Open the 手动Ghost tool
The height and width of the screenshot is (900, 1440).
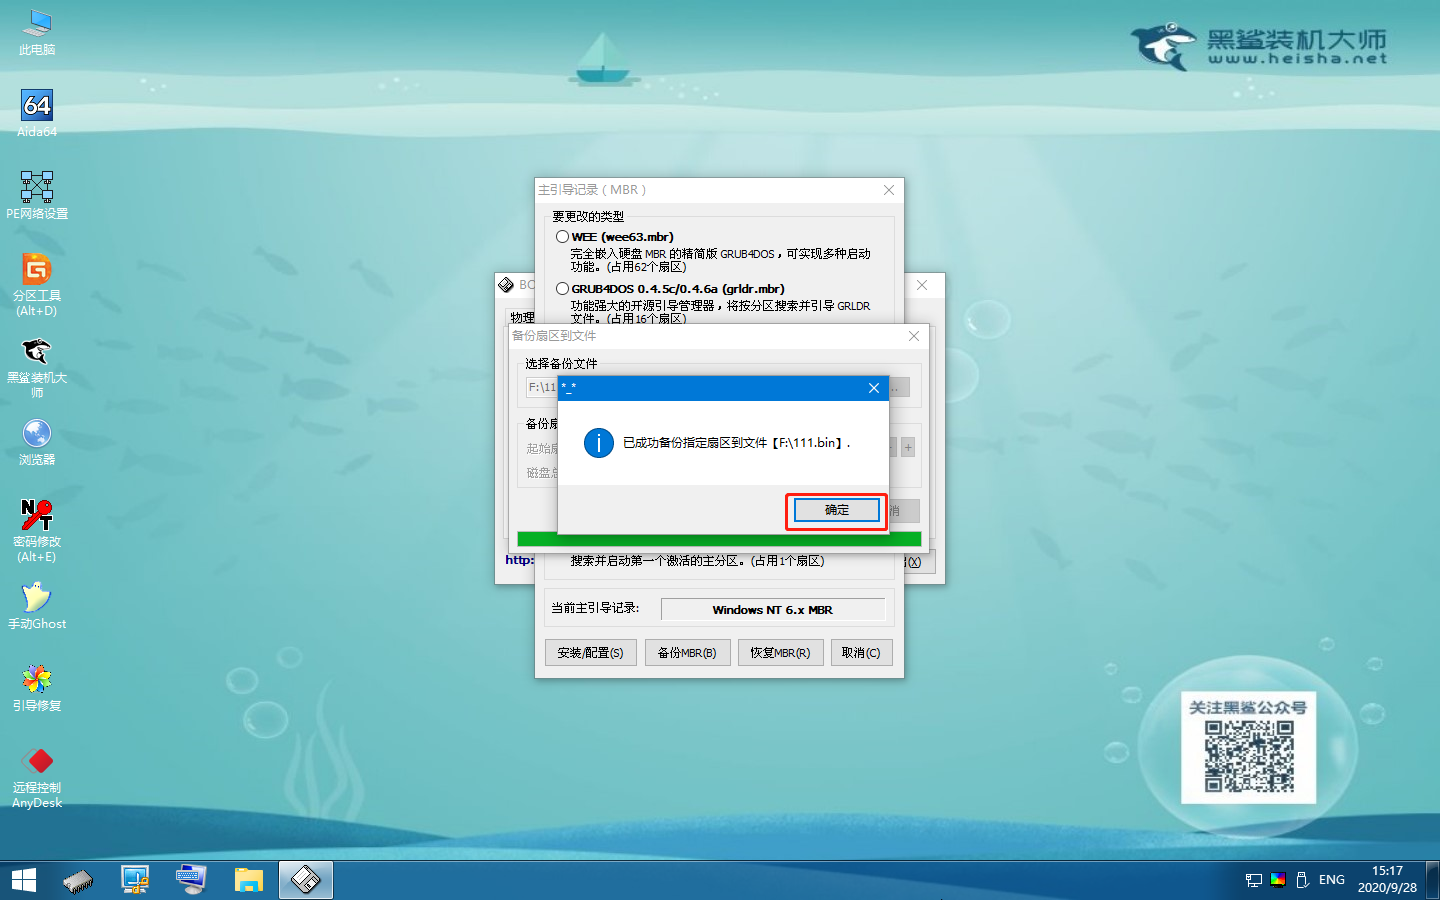(36, 598)
